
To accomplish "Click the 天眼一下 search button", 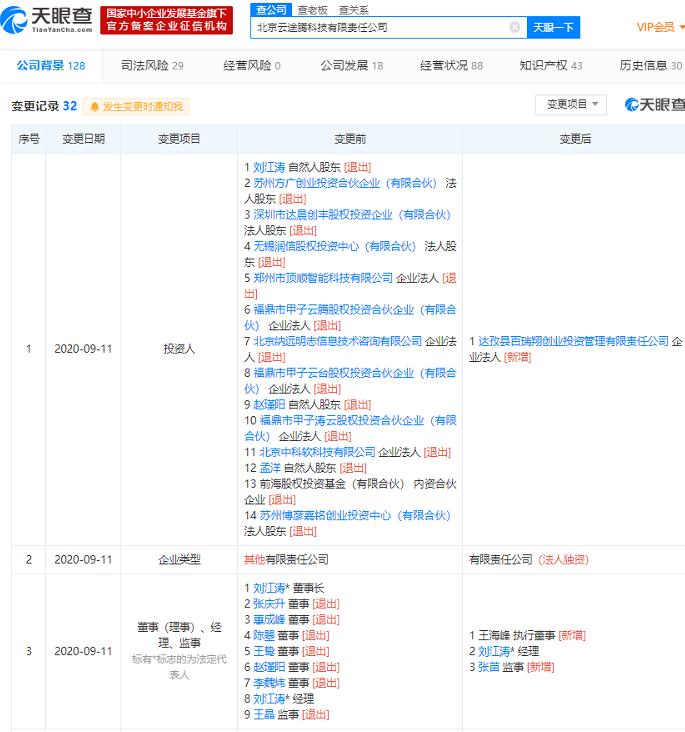I will [553, 28].
